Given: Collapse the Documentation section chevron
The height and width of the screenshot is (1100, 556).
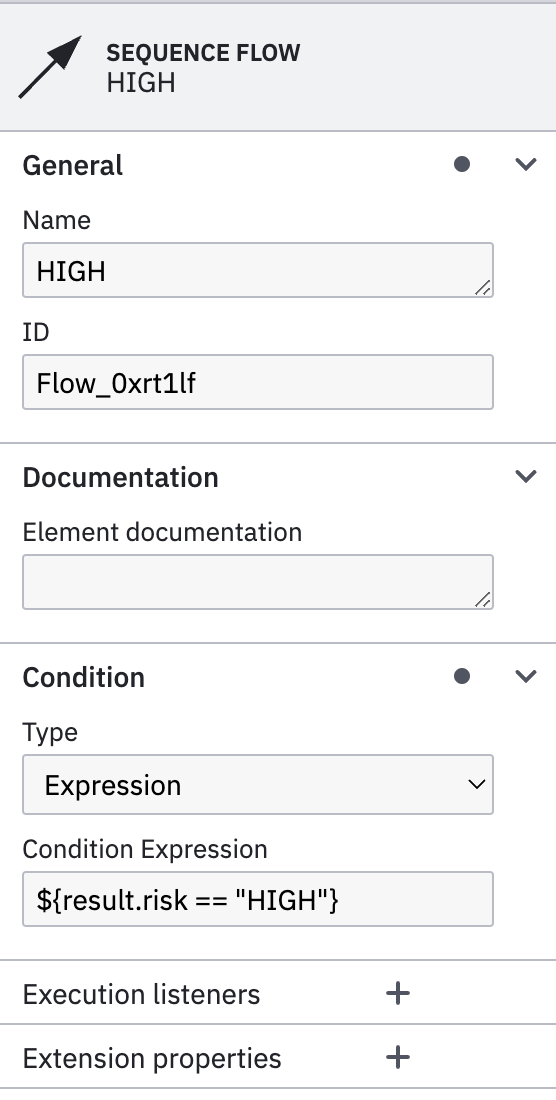Looking at the screenshot, I should click(x=526, y=476).
